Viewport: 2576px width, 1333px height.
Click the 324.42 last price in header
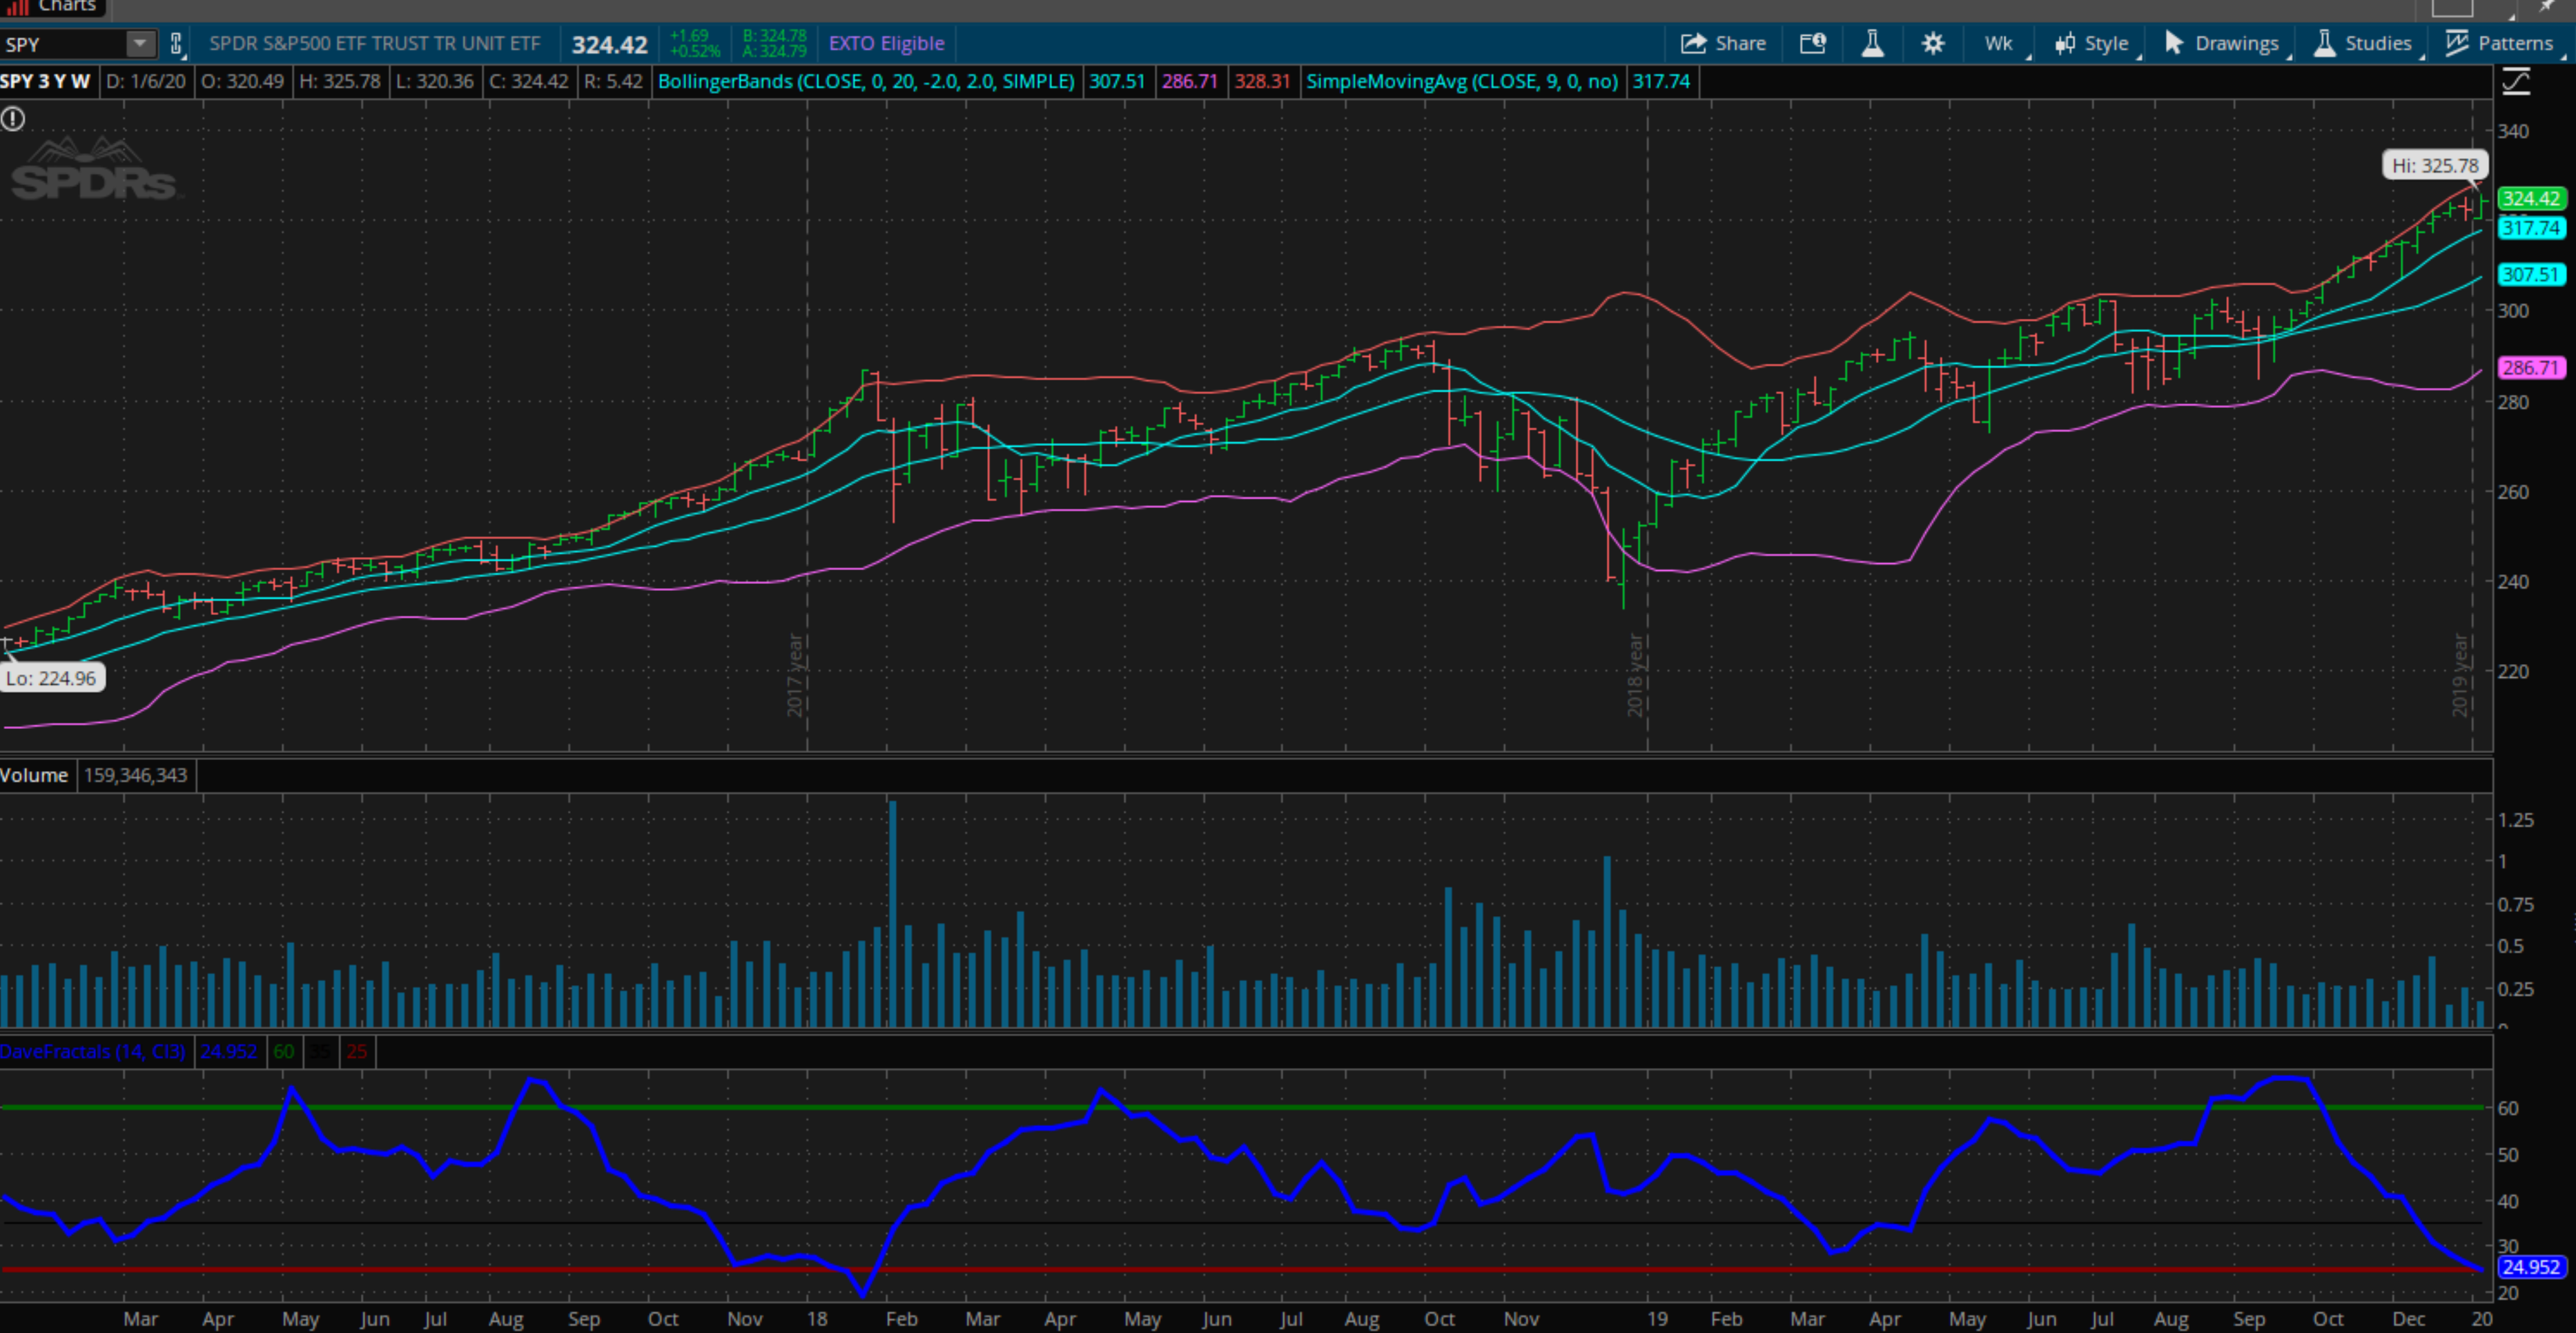click(x=609, y=44)
